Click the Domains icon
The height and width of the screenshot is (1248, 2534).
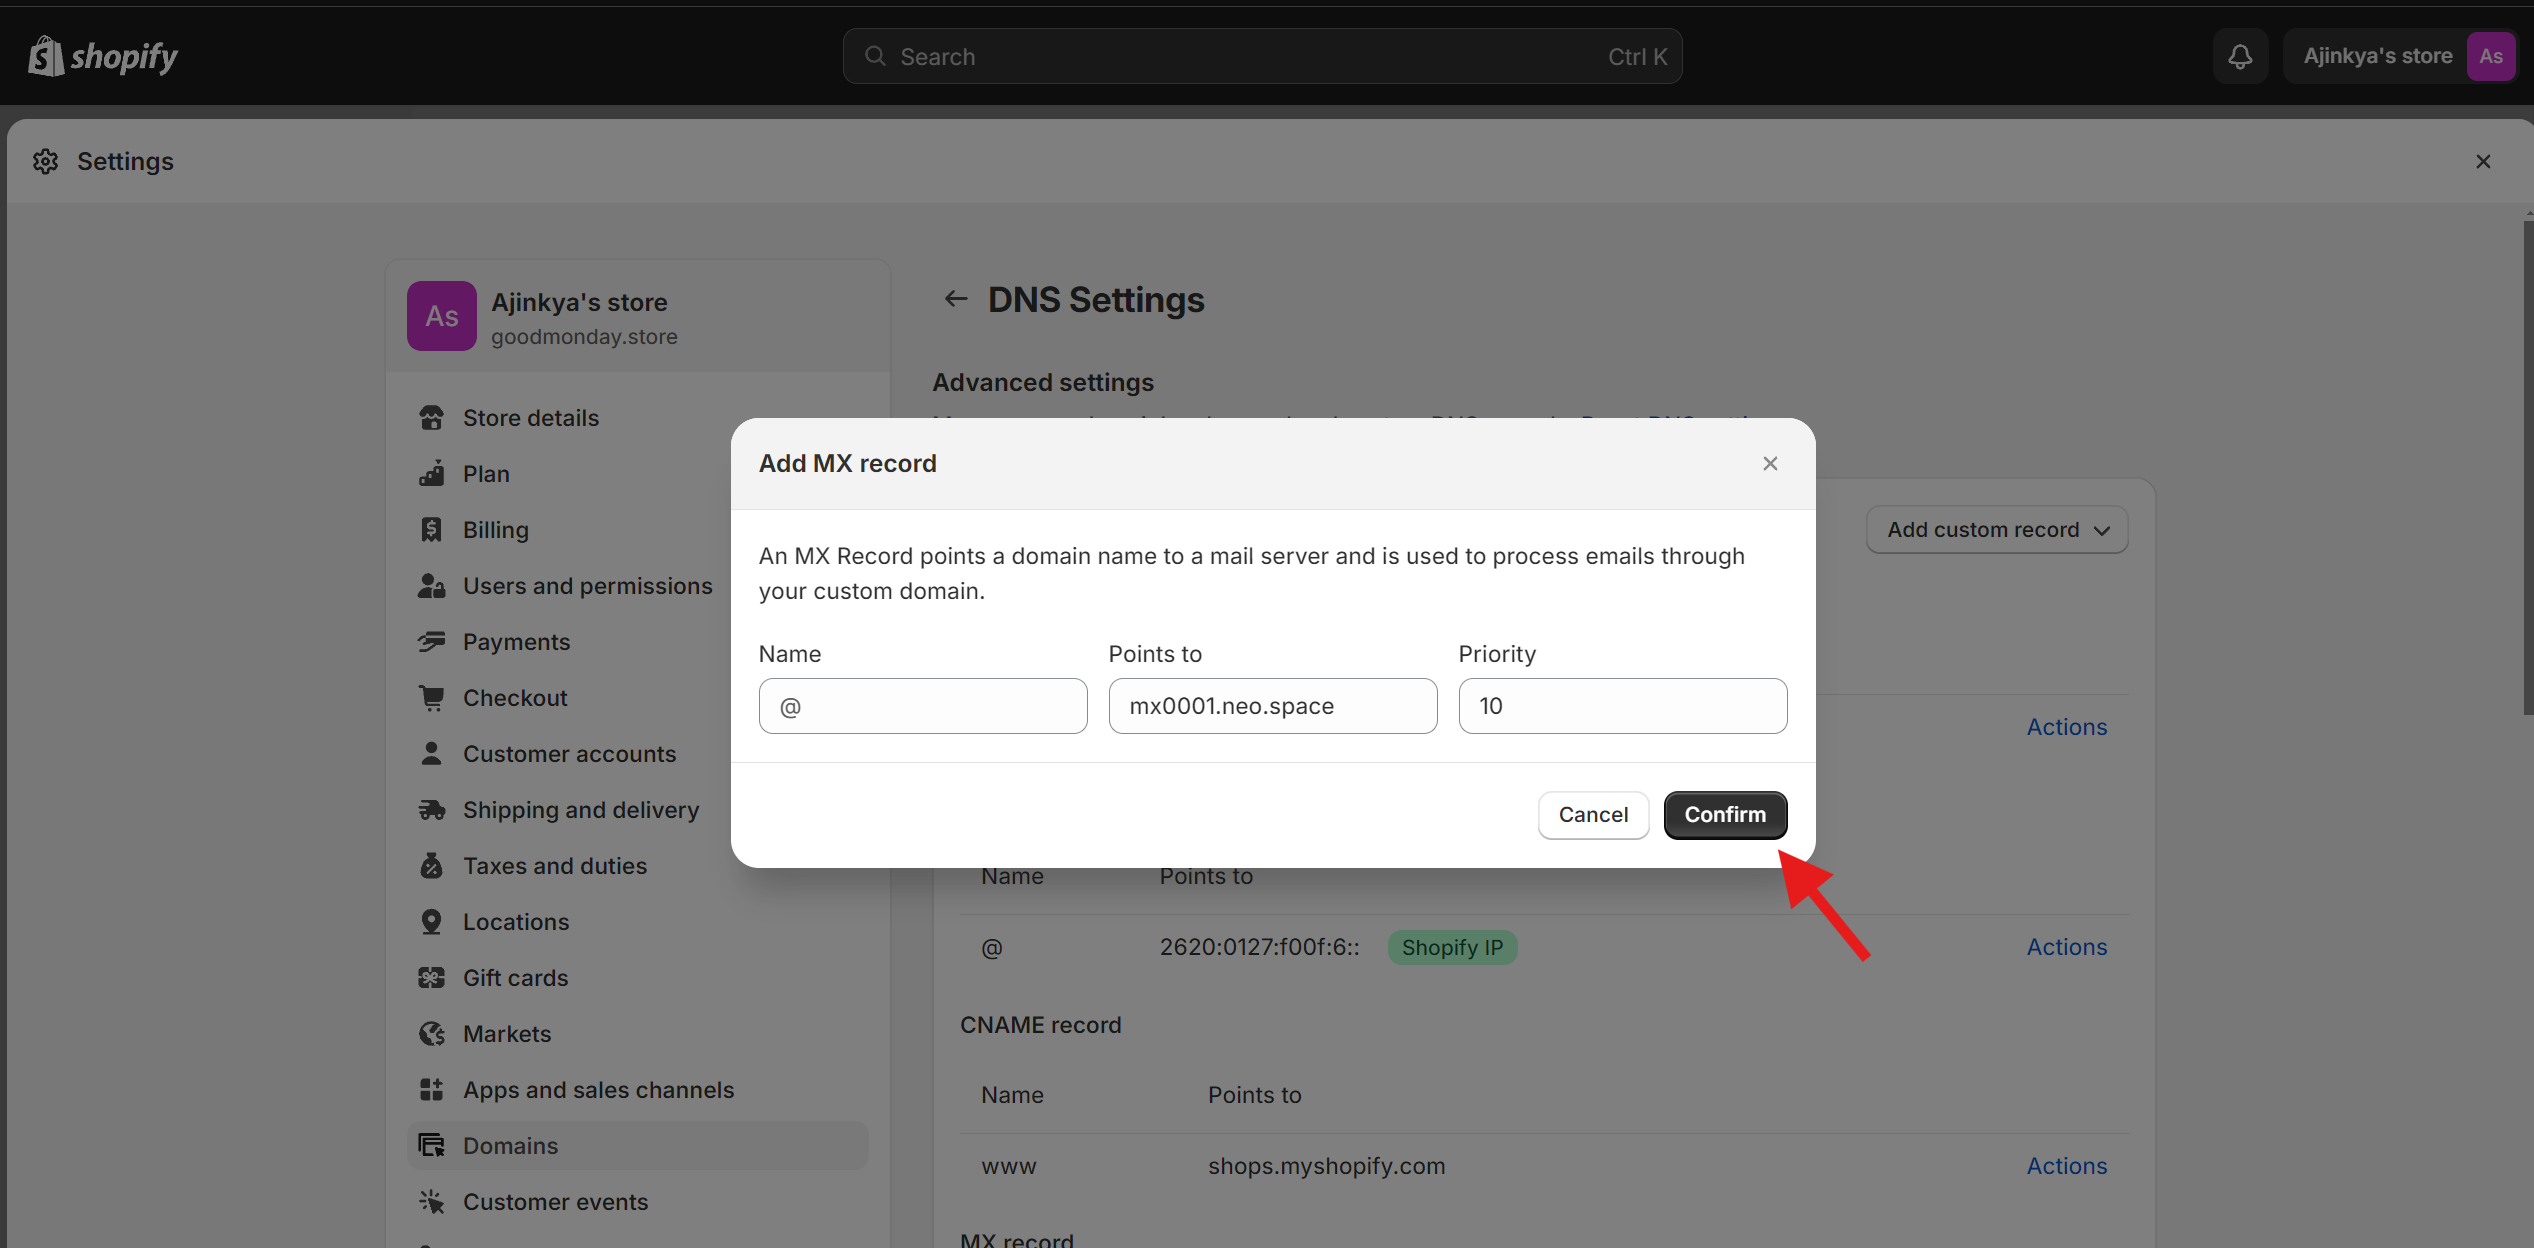pos(432,1146)
